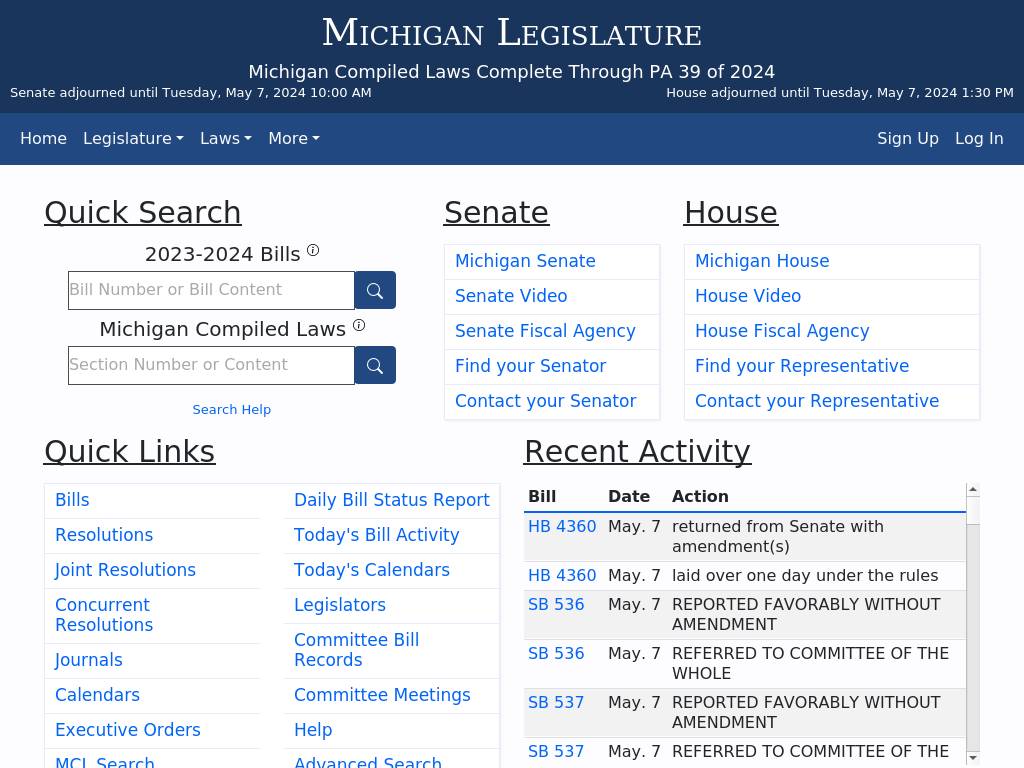The image size is (1024, 768).
Task: Open the Search Help link
Action: 231,410
